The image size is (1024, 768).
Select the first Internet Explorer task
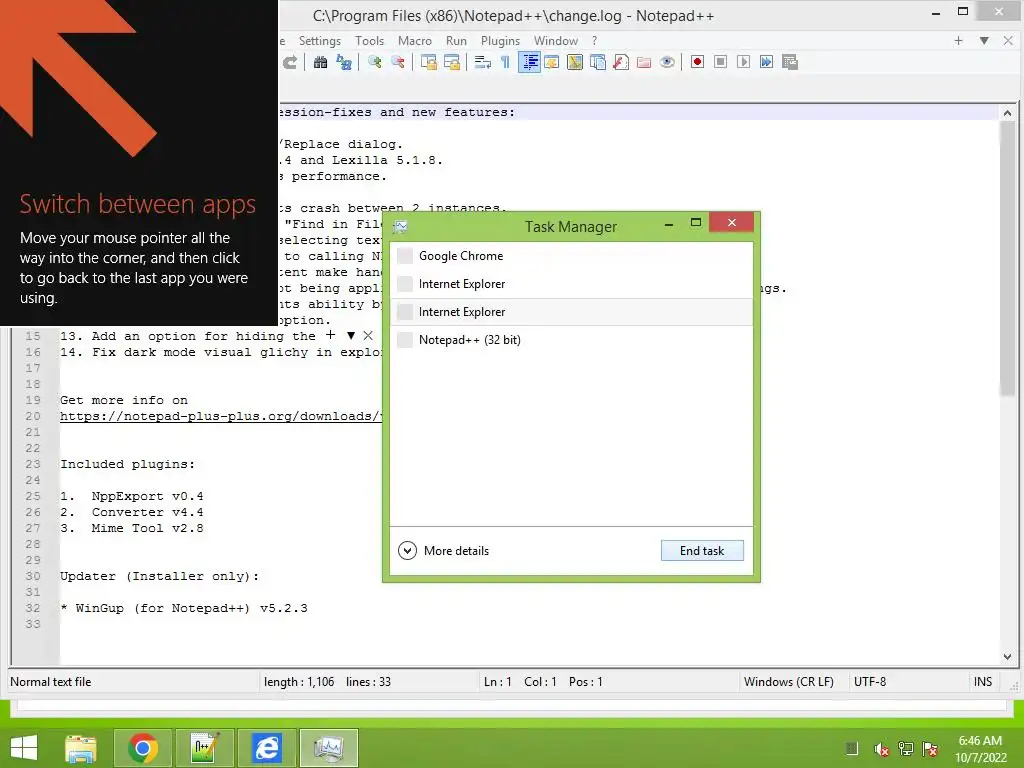(571, 284)
